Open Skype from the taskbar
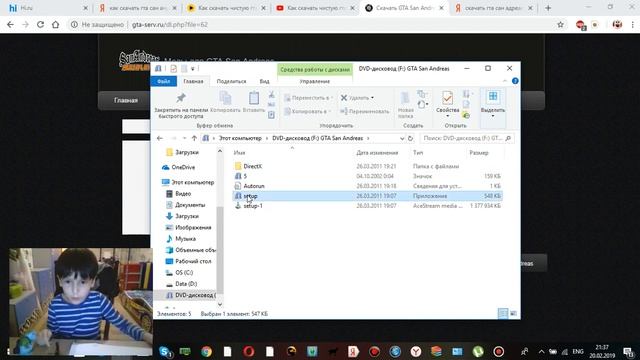640x360 pixels. (x=165, y=351)
